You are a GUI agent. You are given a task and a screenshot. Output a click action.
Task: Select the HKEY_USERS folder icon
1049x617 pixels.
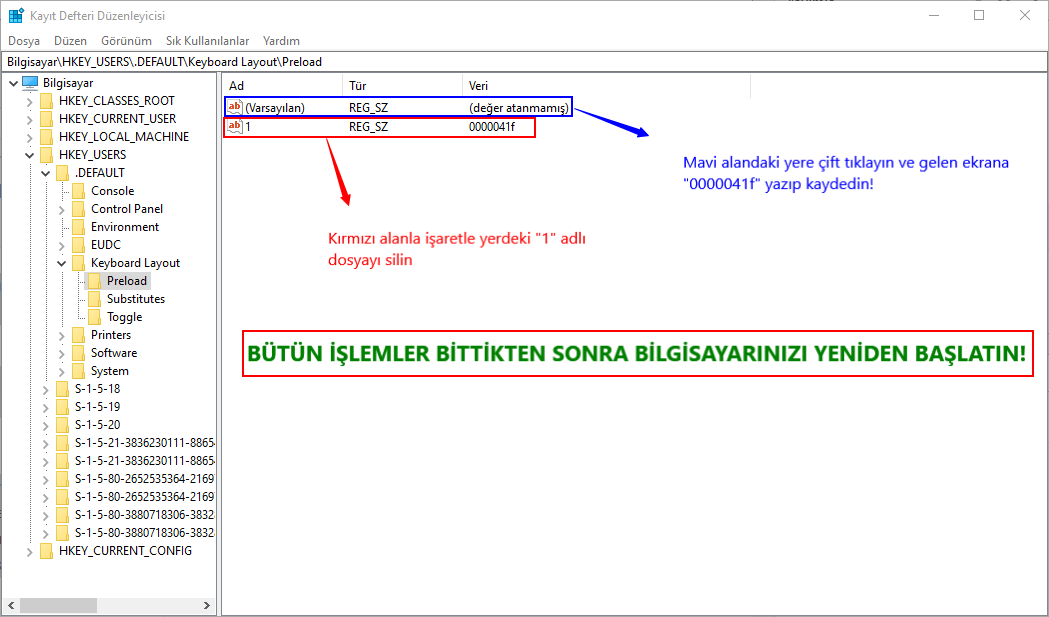pos(46,155)
